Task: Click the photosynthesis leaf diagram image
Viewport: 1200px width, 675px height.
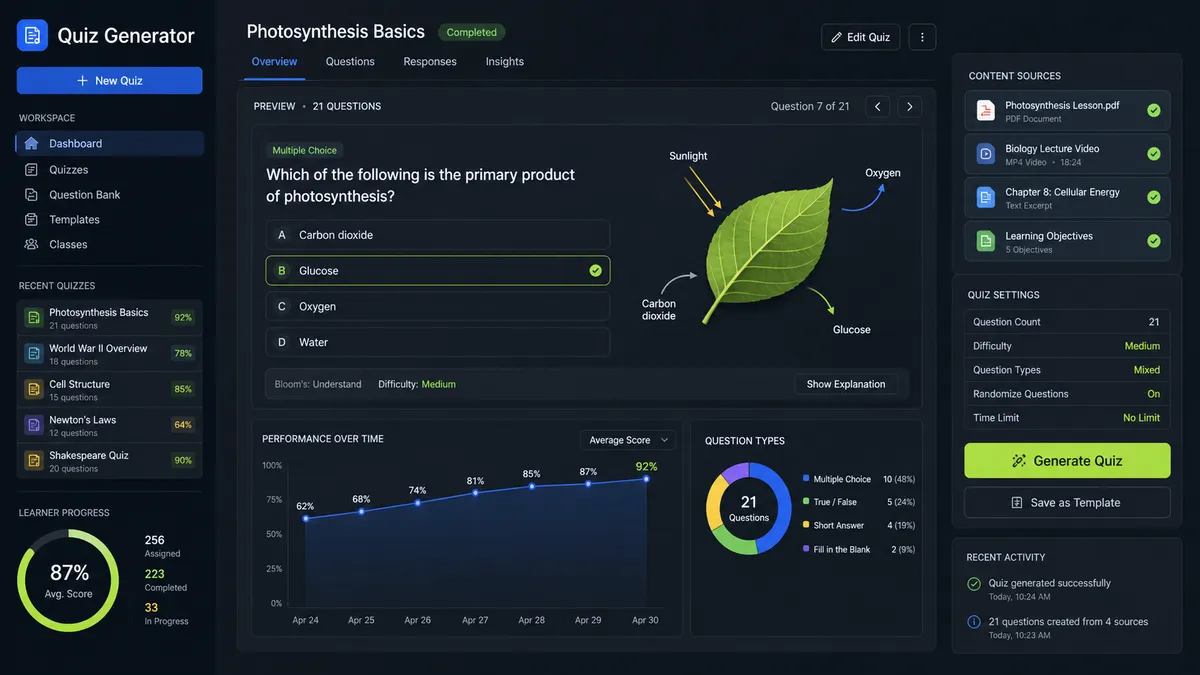Action: (769, 250)
